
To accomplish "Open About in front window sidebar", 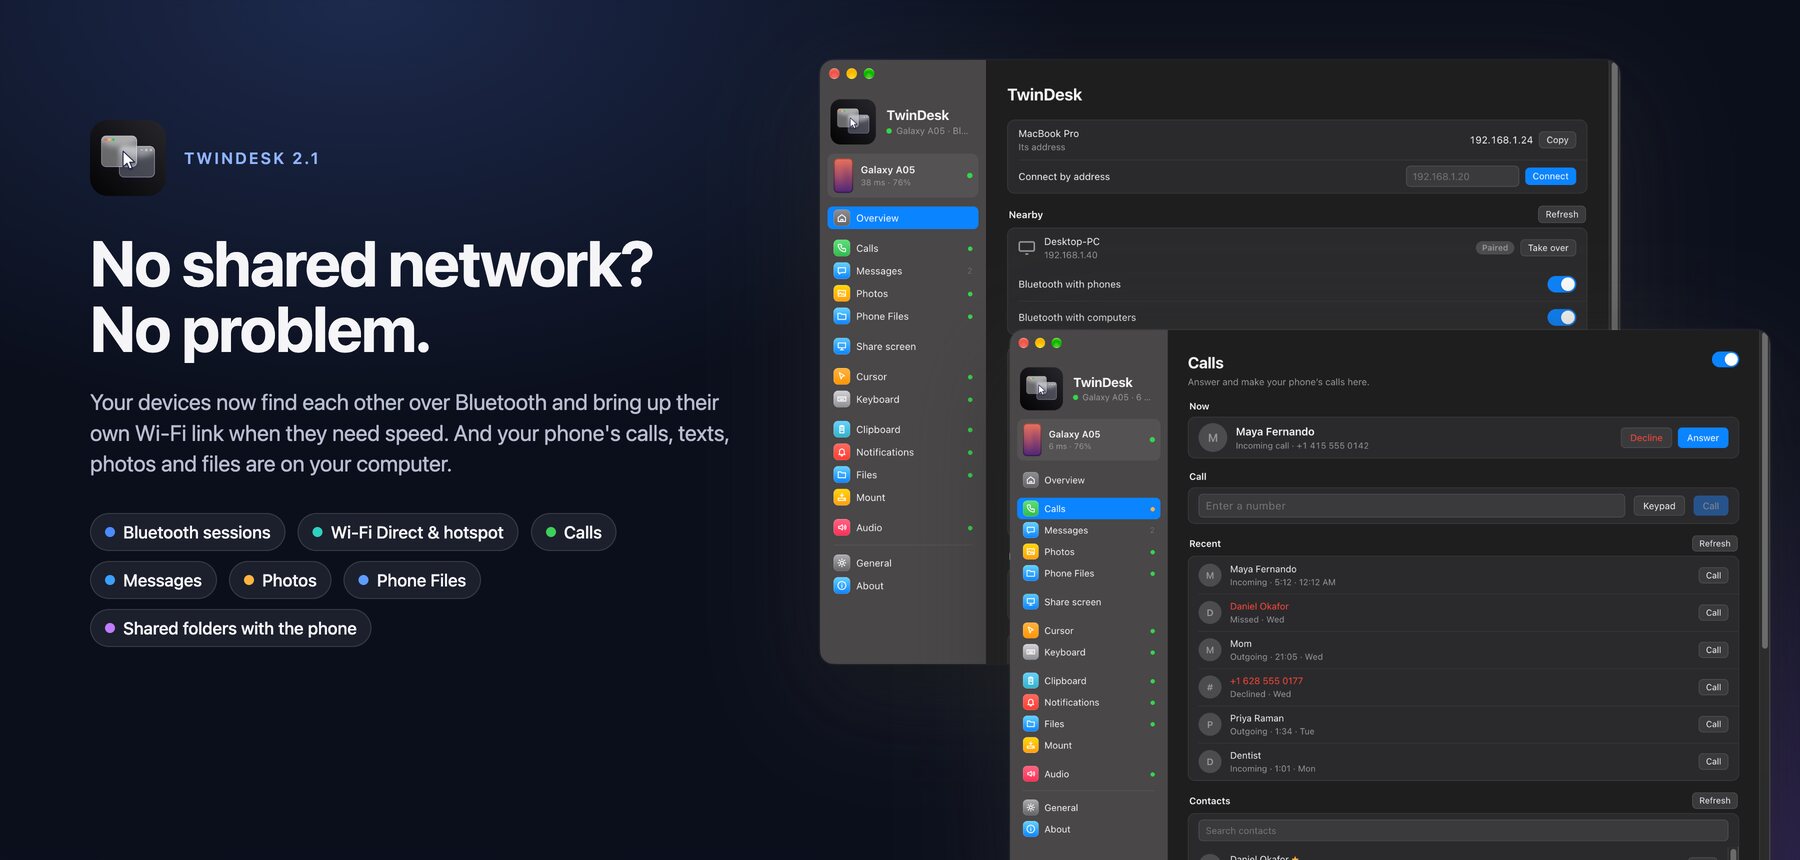I will point(1088,829).
